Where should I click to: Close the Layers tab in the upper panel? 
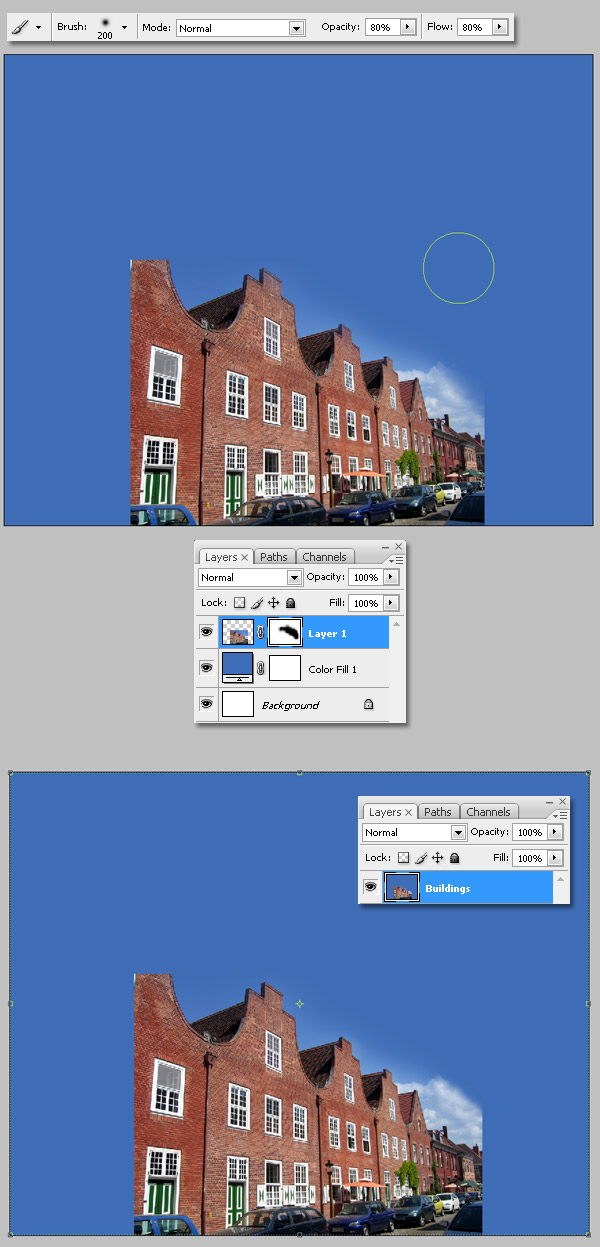coord(245,558)
